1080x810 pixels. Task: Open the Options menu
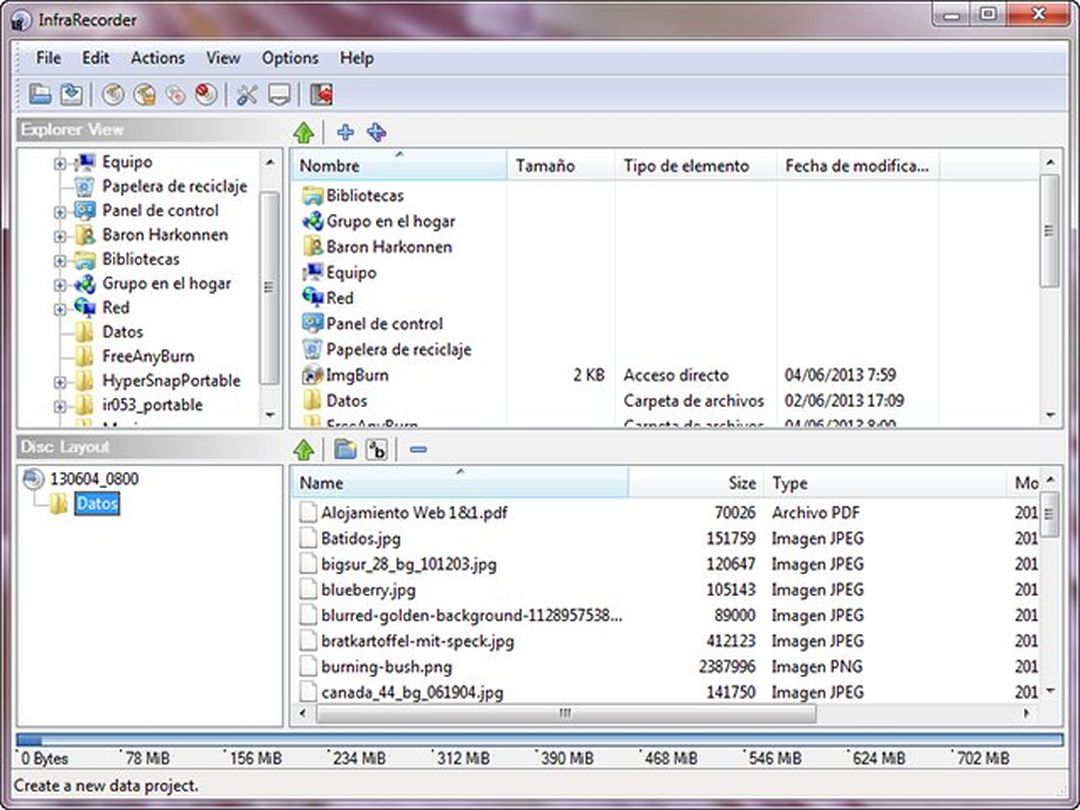click(290, 58)
